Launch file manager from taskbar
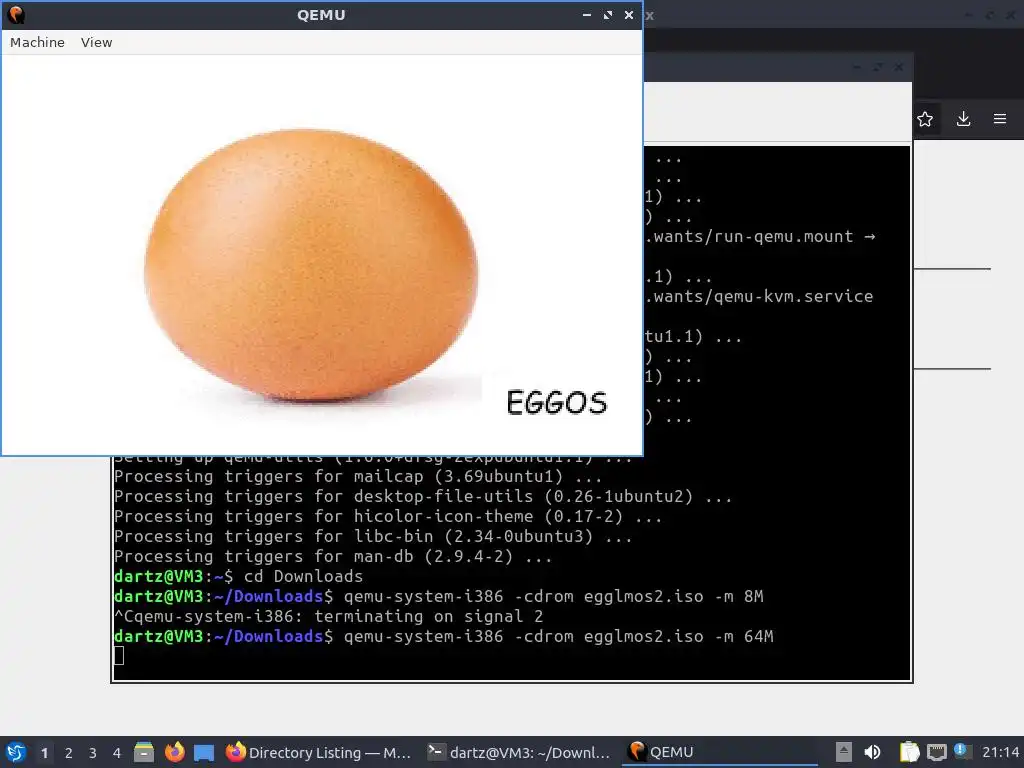Screen dimensions: 1024x768 click(144, 752)
